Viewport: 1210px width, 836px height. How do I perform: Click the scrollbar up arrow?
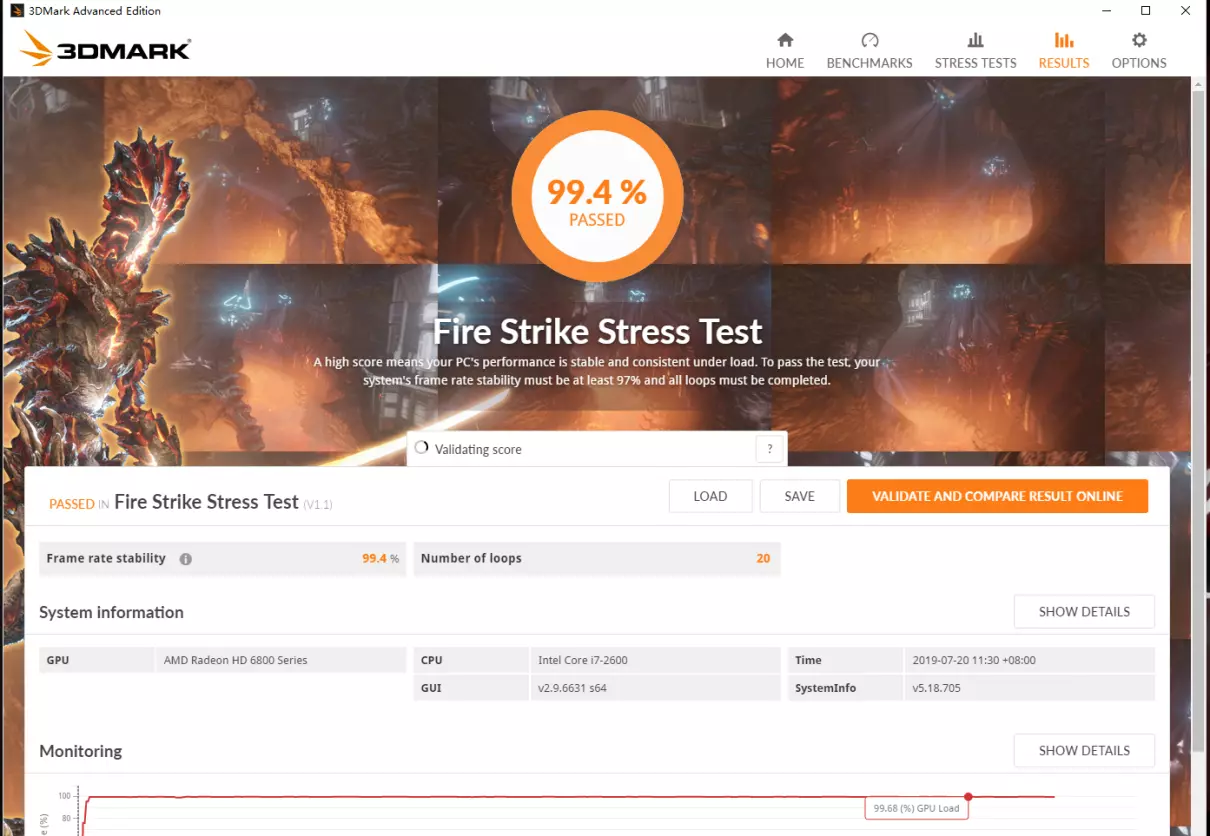tap(1199, 86)
